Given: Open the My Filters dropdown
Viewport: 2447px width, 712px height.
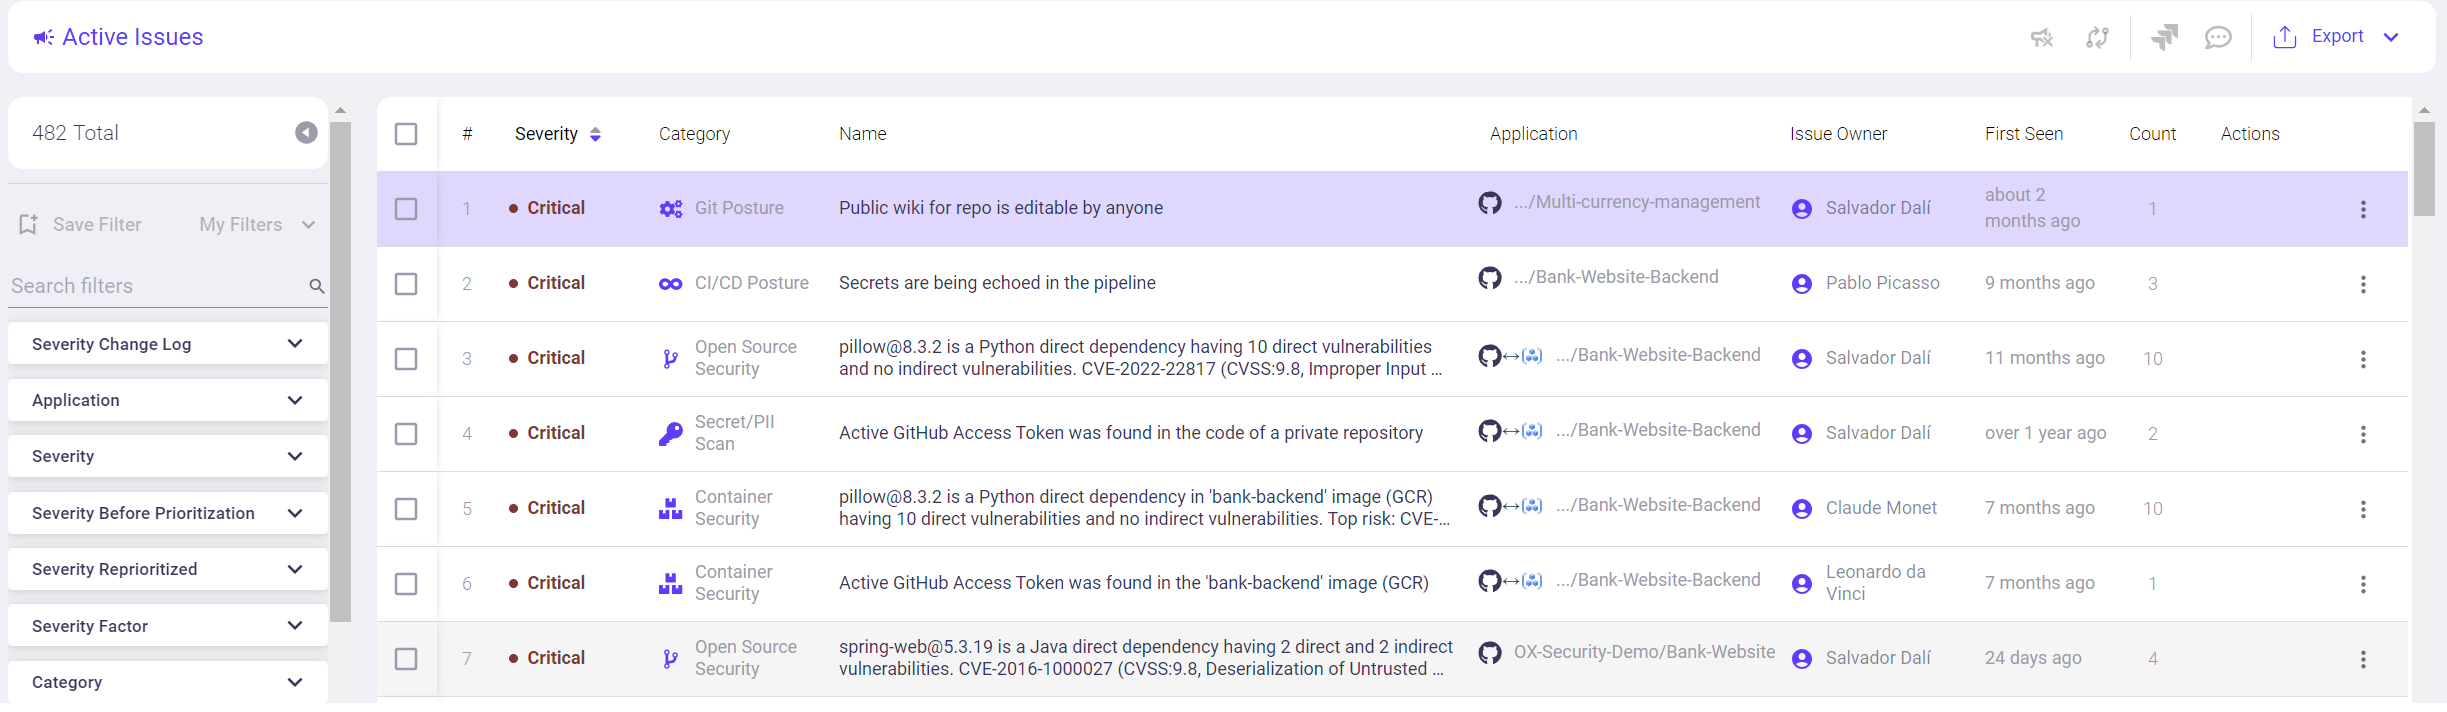Looking at the screenshot, I should click(x=257, y=225).
